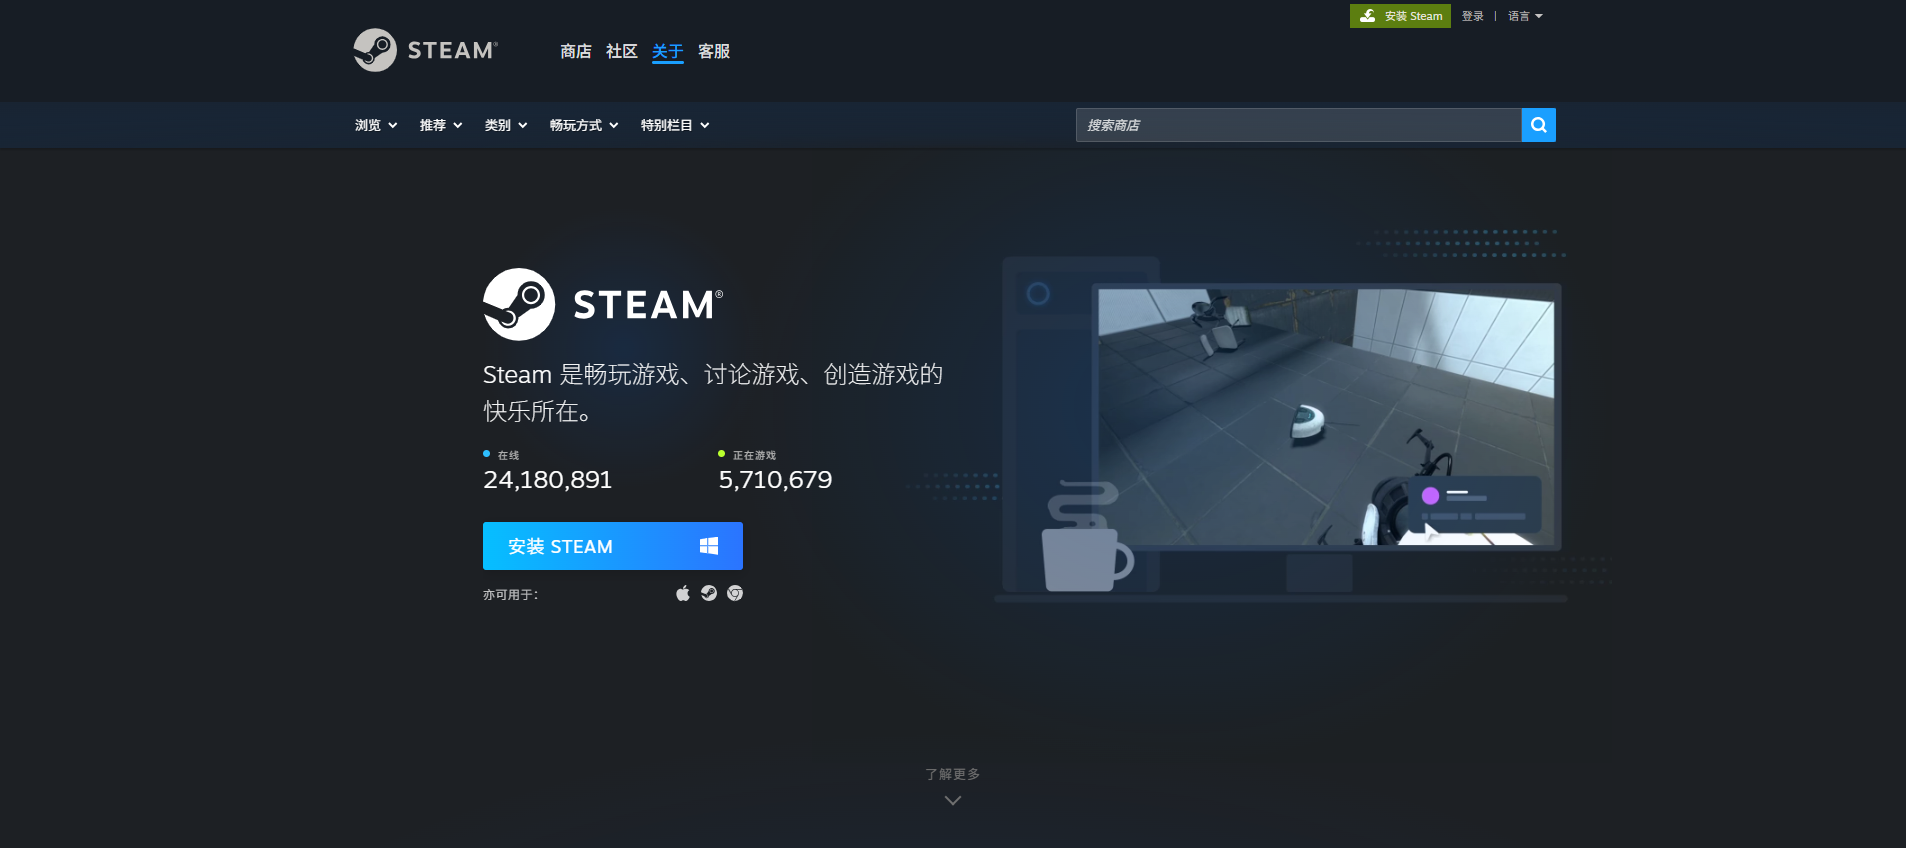
Task: Click the down chevron under 了解更多
Action: coord(953,800)
